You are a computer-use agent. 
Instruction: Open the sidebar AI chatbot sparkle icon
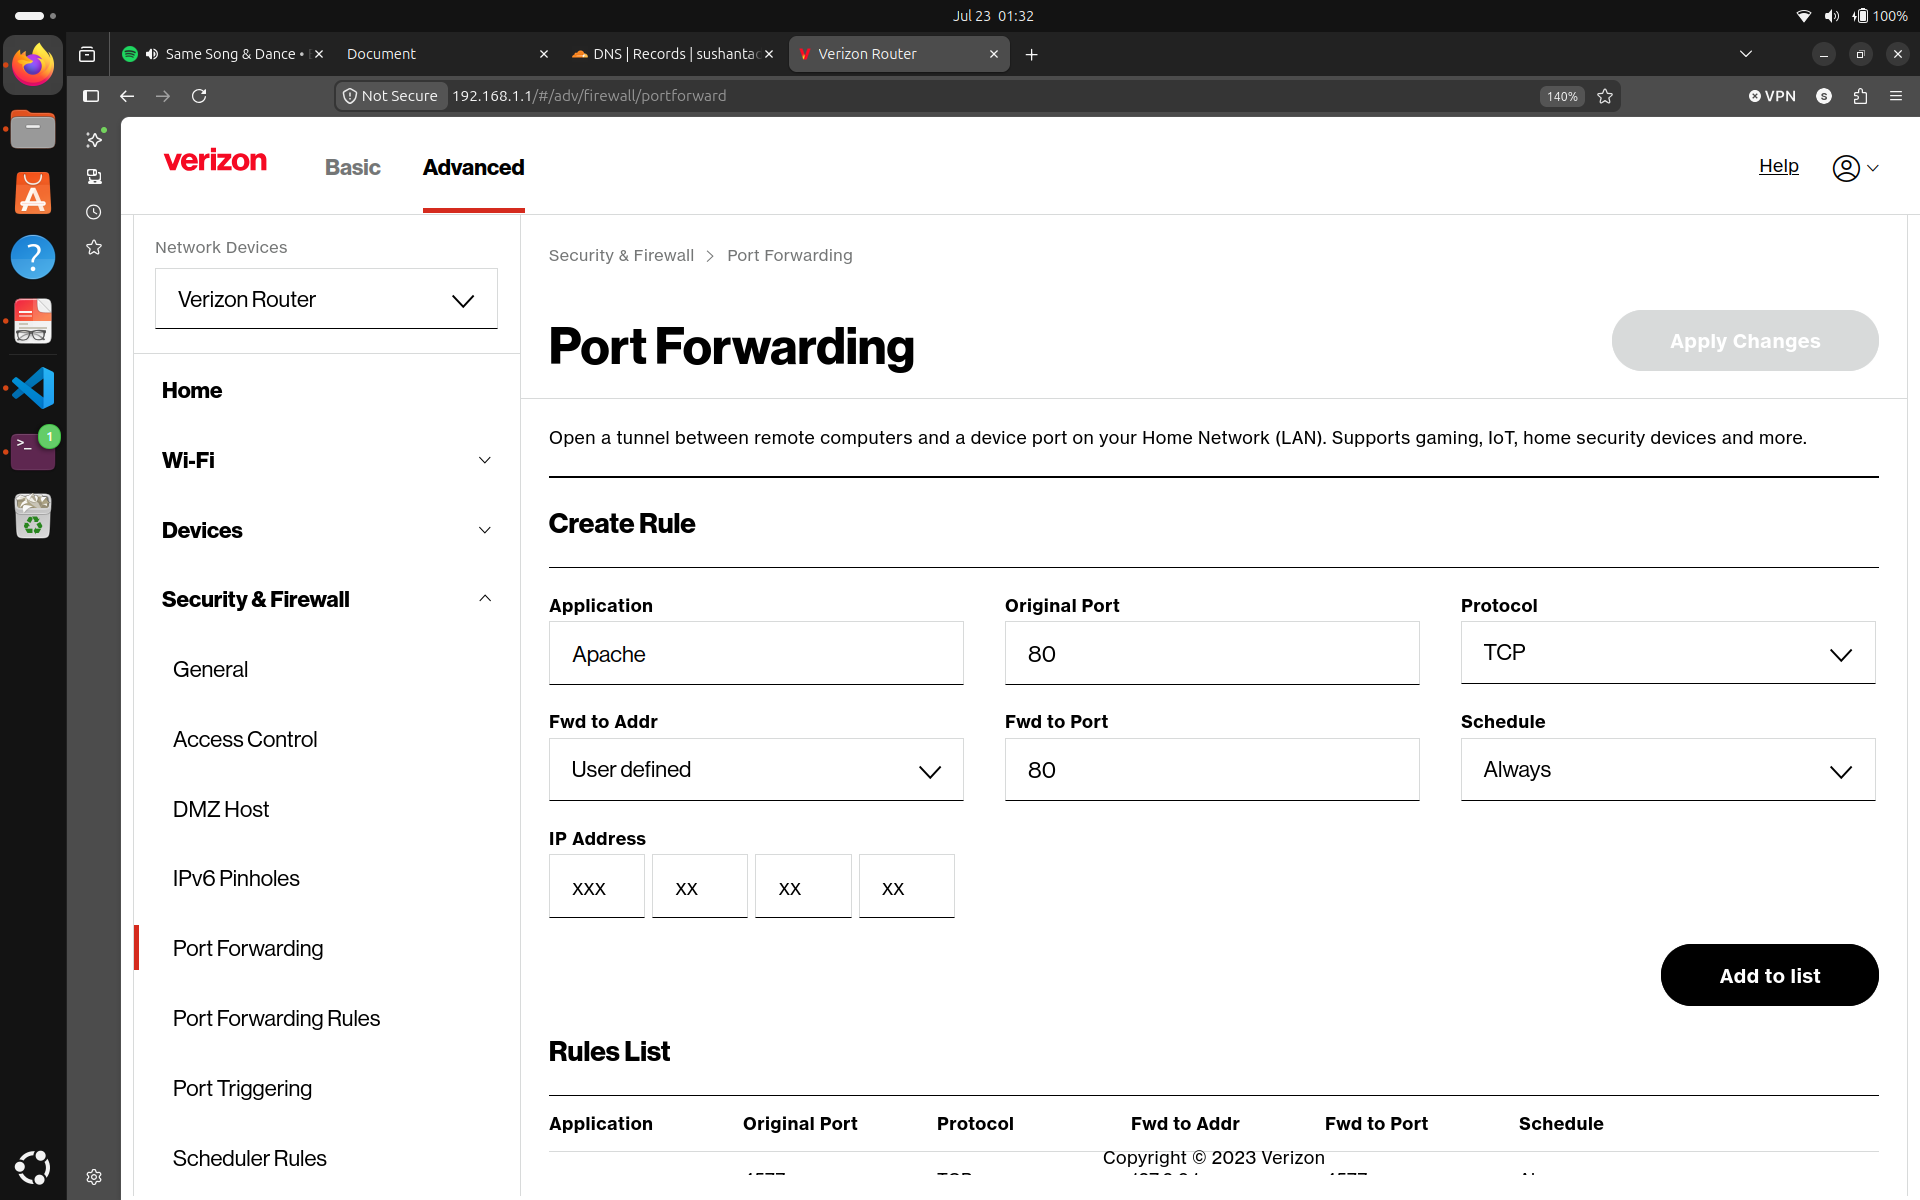pyautogui.click(x=94, y=140)
